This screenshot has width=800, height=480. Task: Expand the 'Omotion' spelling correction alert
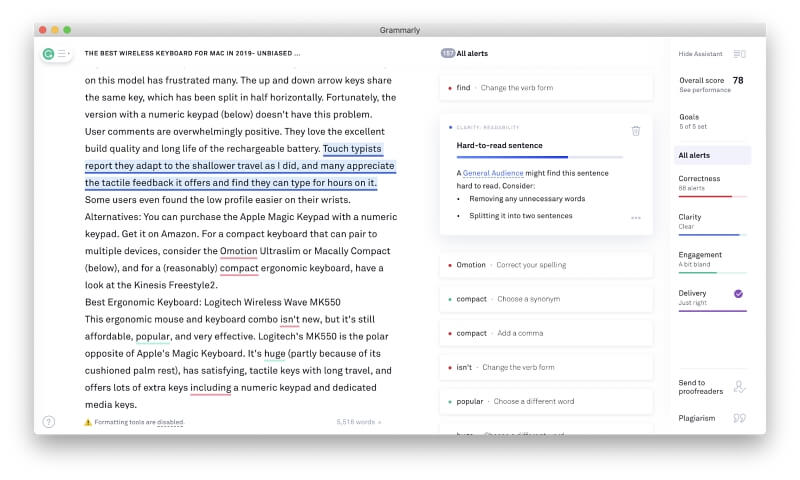click(545, 265)
